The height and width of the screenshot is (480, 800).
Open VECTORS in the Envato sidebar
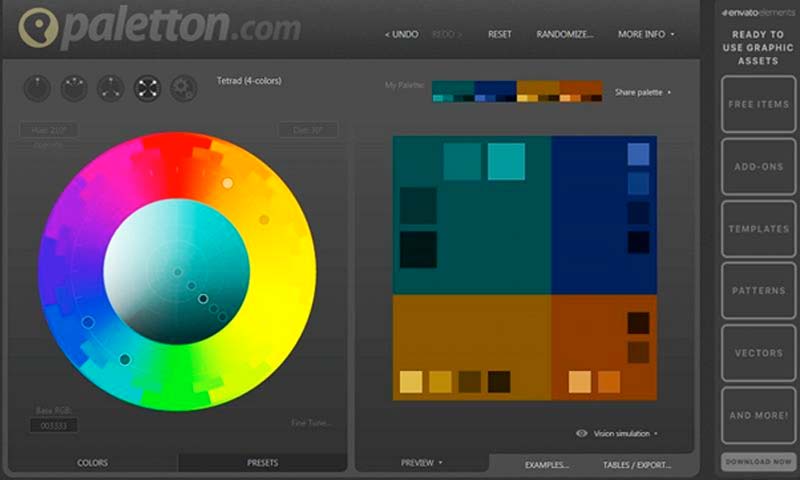(x=759, y=353)
